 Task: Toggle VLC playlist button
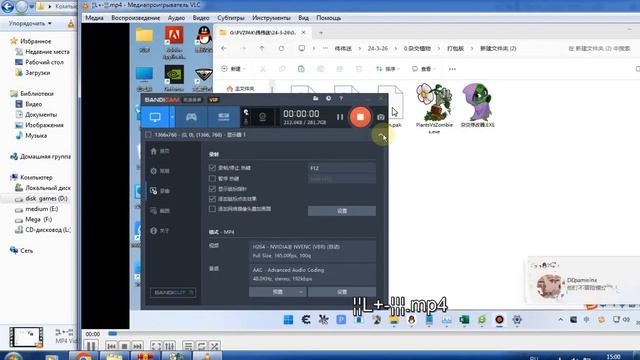[x=187, y=346]
